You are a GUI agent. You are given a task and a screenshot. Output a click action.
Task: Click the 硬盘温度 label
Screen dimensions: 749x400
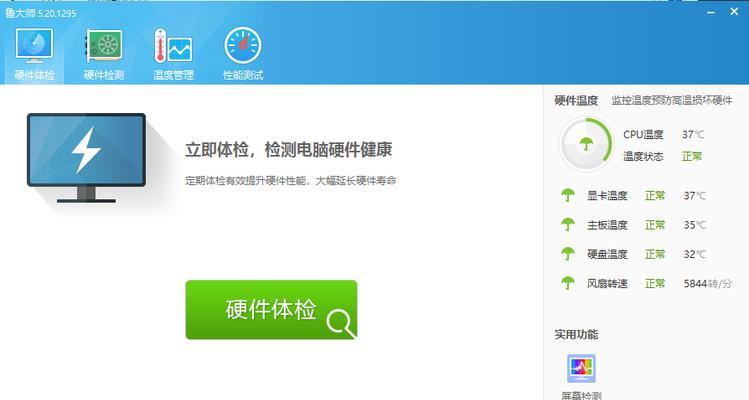607,254
